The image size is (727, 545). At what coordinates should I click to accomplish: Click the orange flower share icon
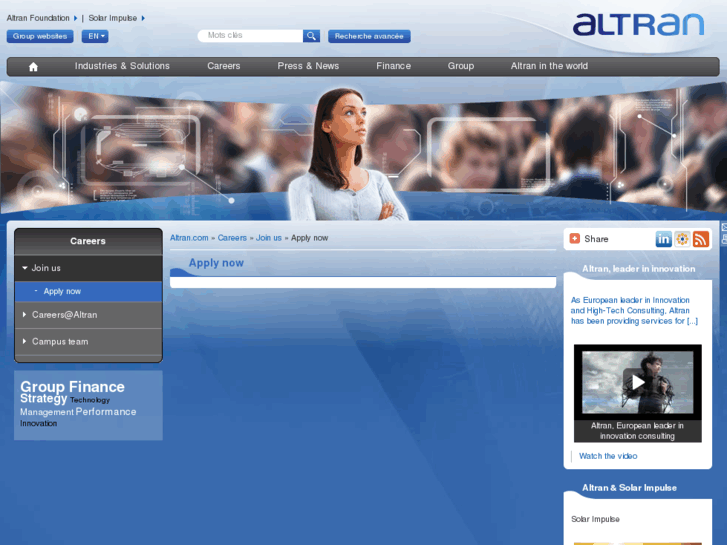(x=682, y=239)
